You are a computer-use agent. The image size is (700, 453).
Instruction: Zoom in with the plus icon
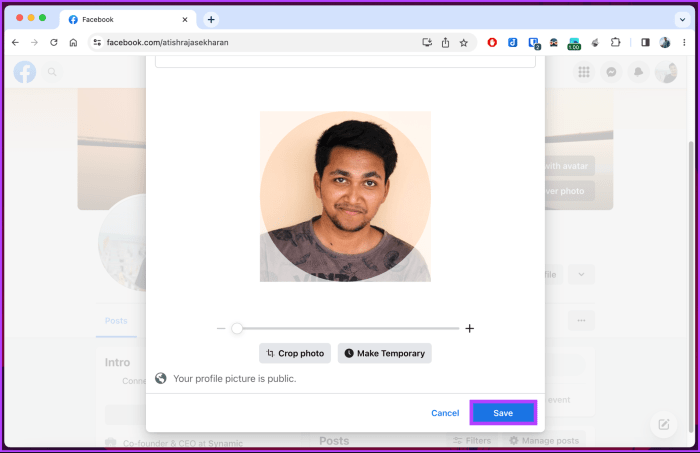tap(470, 328)
